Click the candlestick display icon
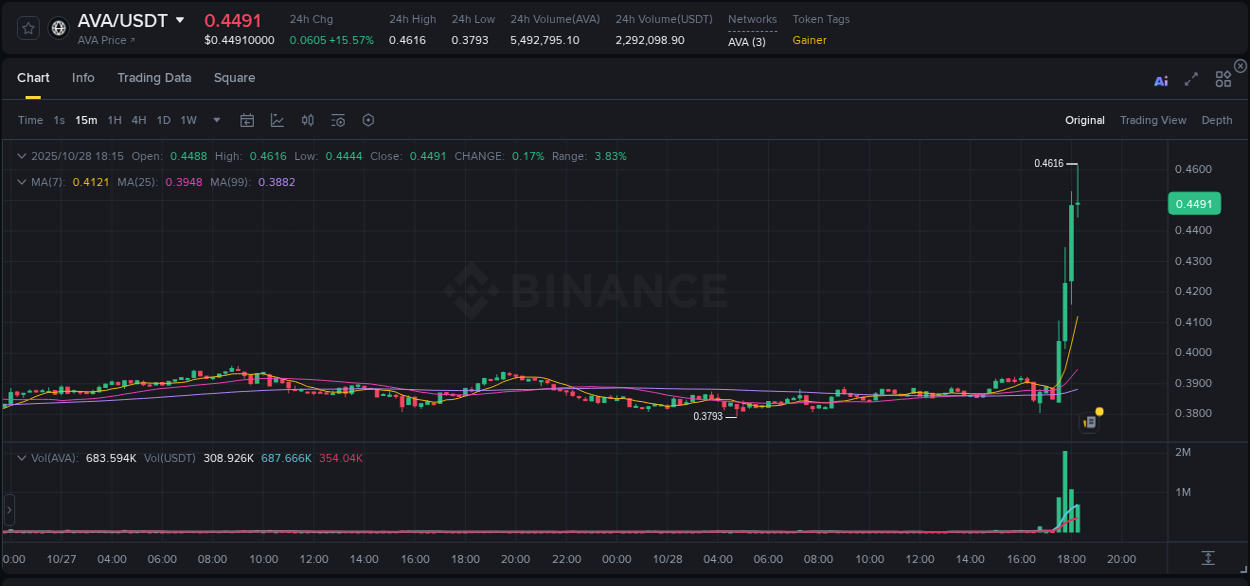The width and height of the screenshot is (1250, 586). point(307,120)
